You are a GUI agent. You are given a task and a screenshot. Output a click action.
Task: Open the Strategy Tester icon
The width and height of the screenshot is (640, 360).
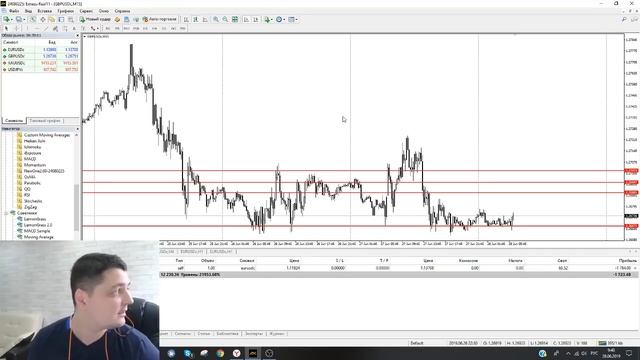[x=71, y=19]
